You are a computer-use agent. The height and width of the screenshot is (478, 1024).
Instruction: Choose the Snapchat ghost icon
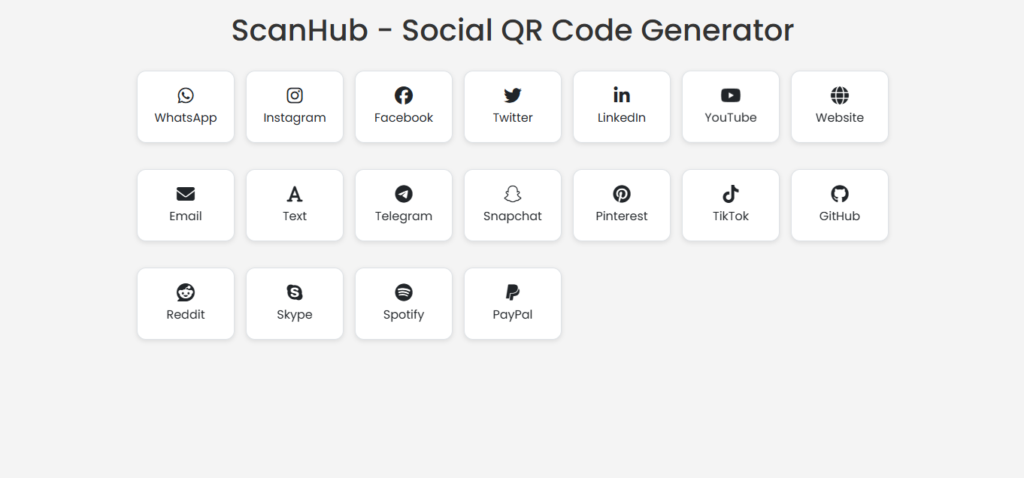(513, 194)
